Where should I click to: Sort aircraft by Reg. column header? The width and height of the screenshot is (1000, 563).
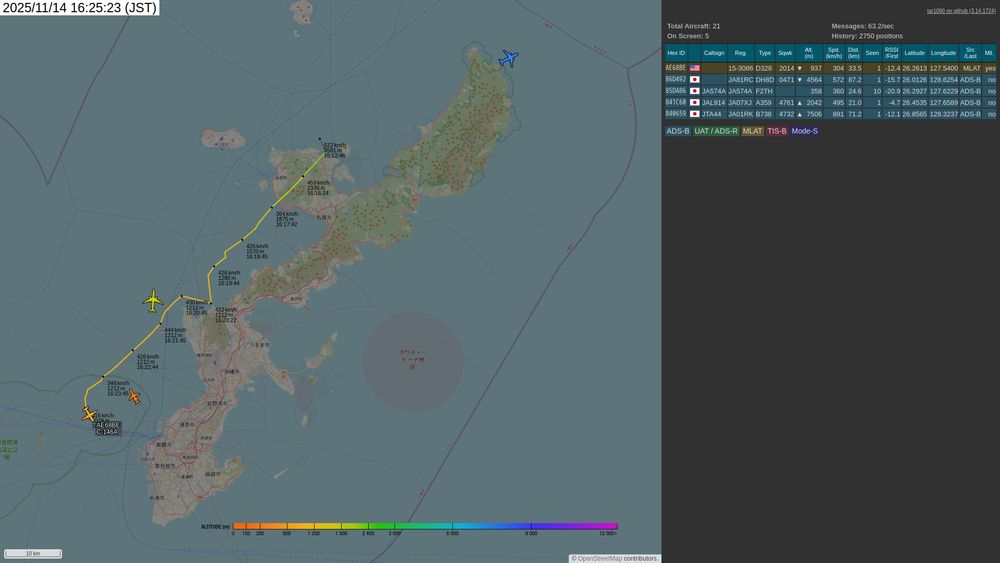pyautogui.click(x=740, y=53)
